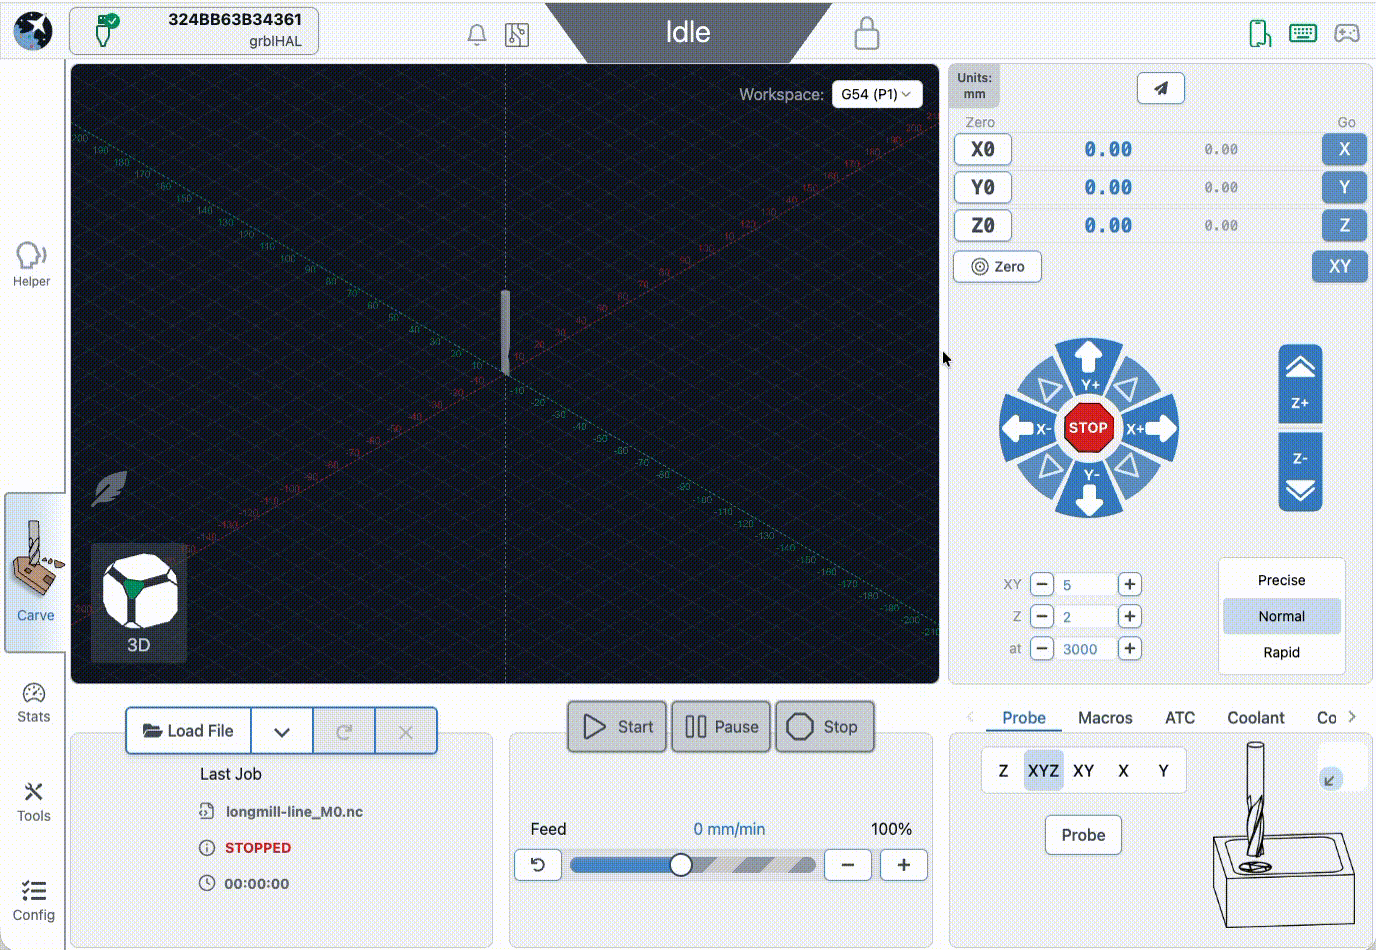Switch to the Coolant tab
The height and width of the screenshot is (950, 1376).
click(x=1255, y=718)
